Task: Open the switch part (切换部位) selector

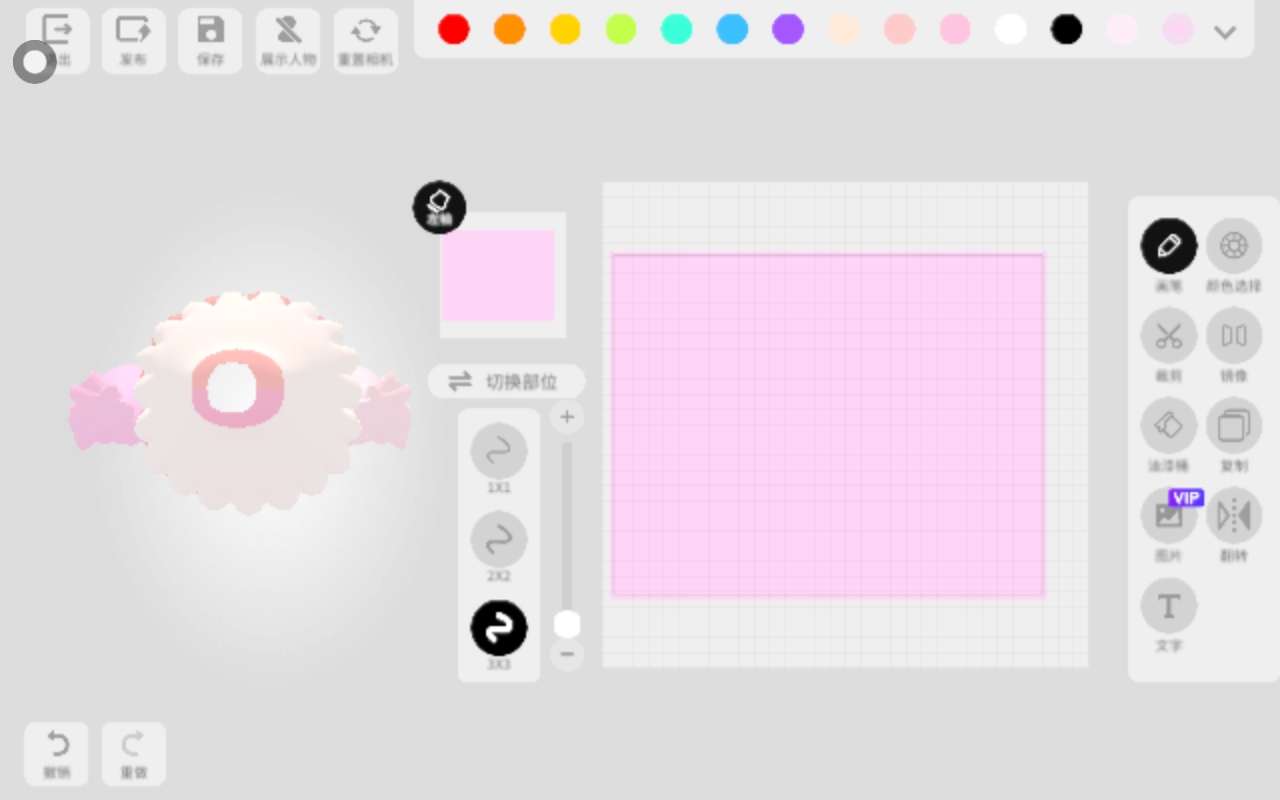Action: click(506, 382)
